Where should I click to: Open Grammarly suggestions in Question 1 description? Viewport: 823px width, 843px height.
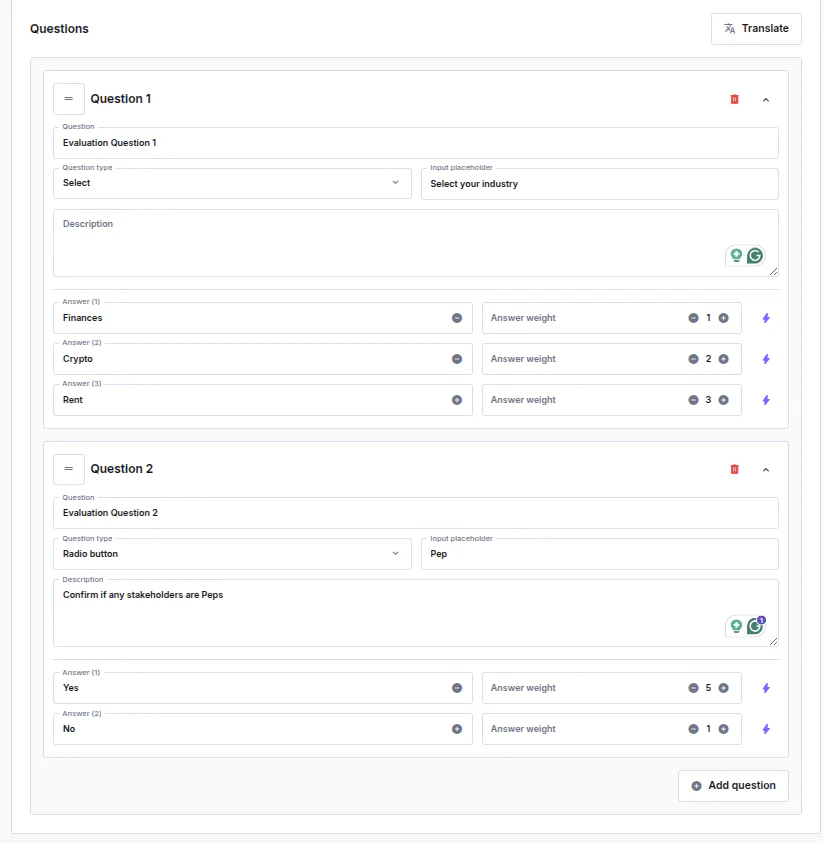click(x=755, y=256)
